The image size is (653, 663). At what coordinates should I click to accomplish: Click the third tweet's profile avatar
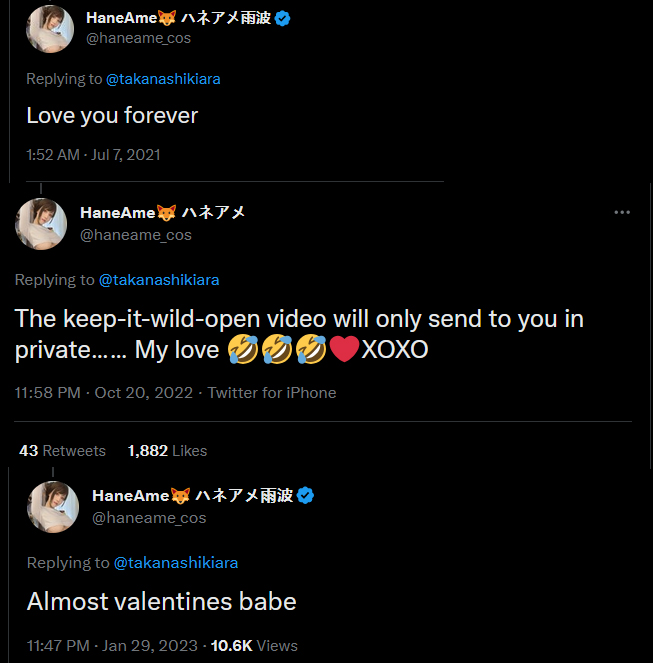pos(53,506)
